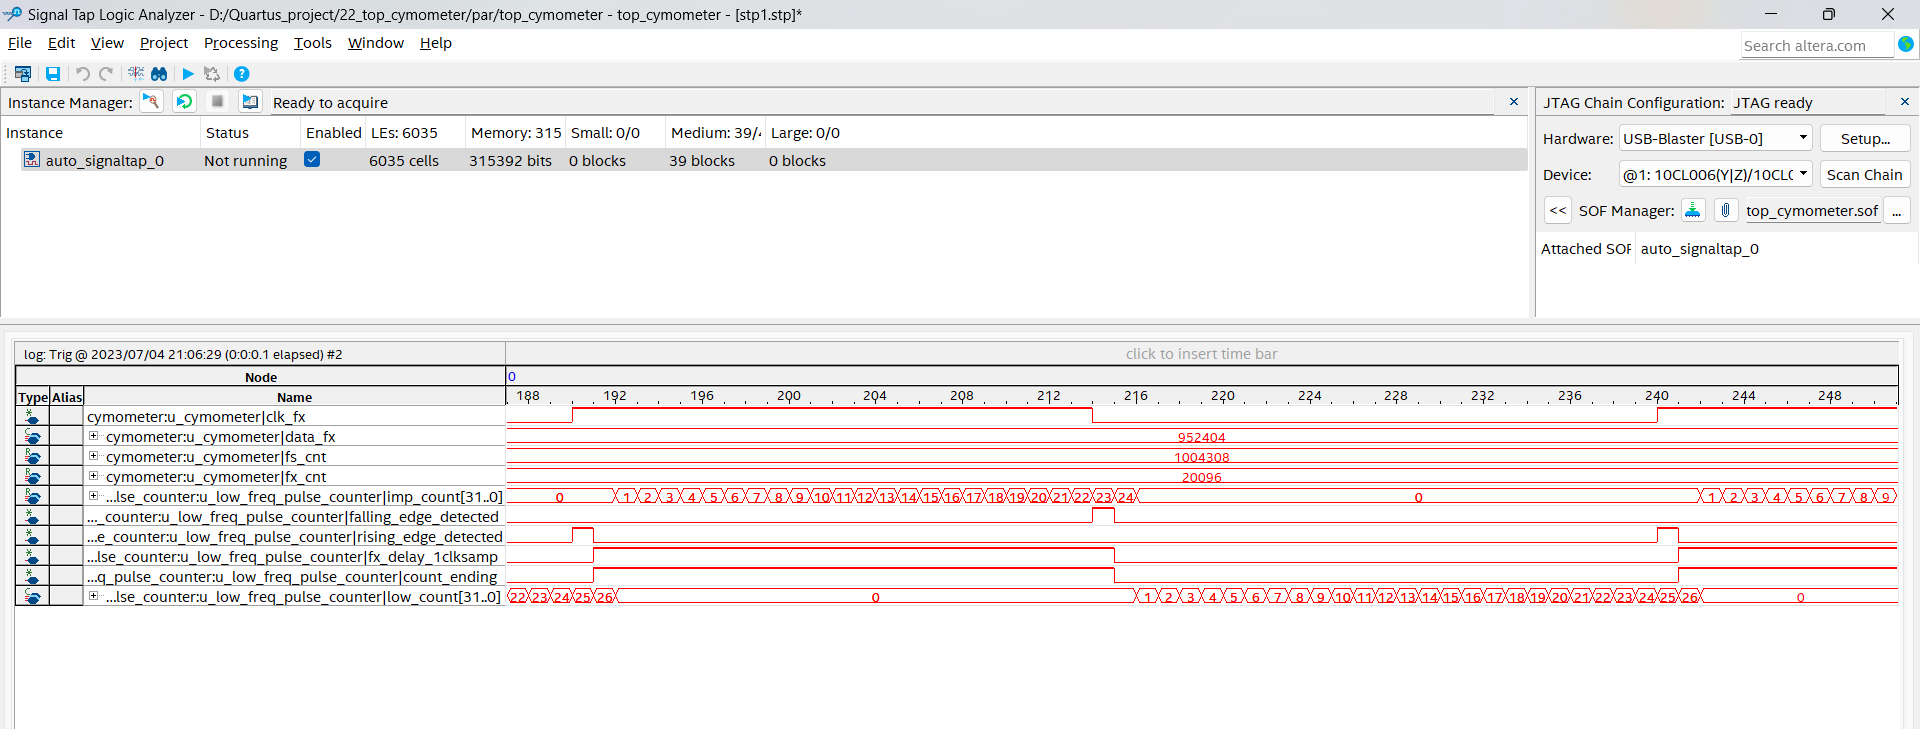Click the count_ending node type icon
Screen dimensions: 1920x729
pos(32,577)
